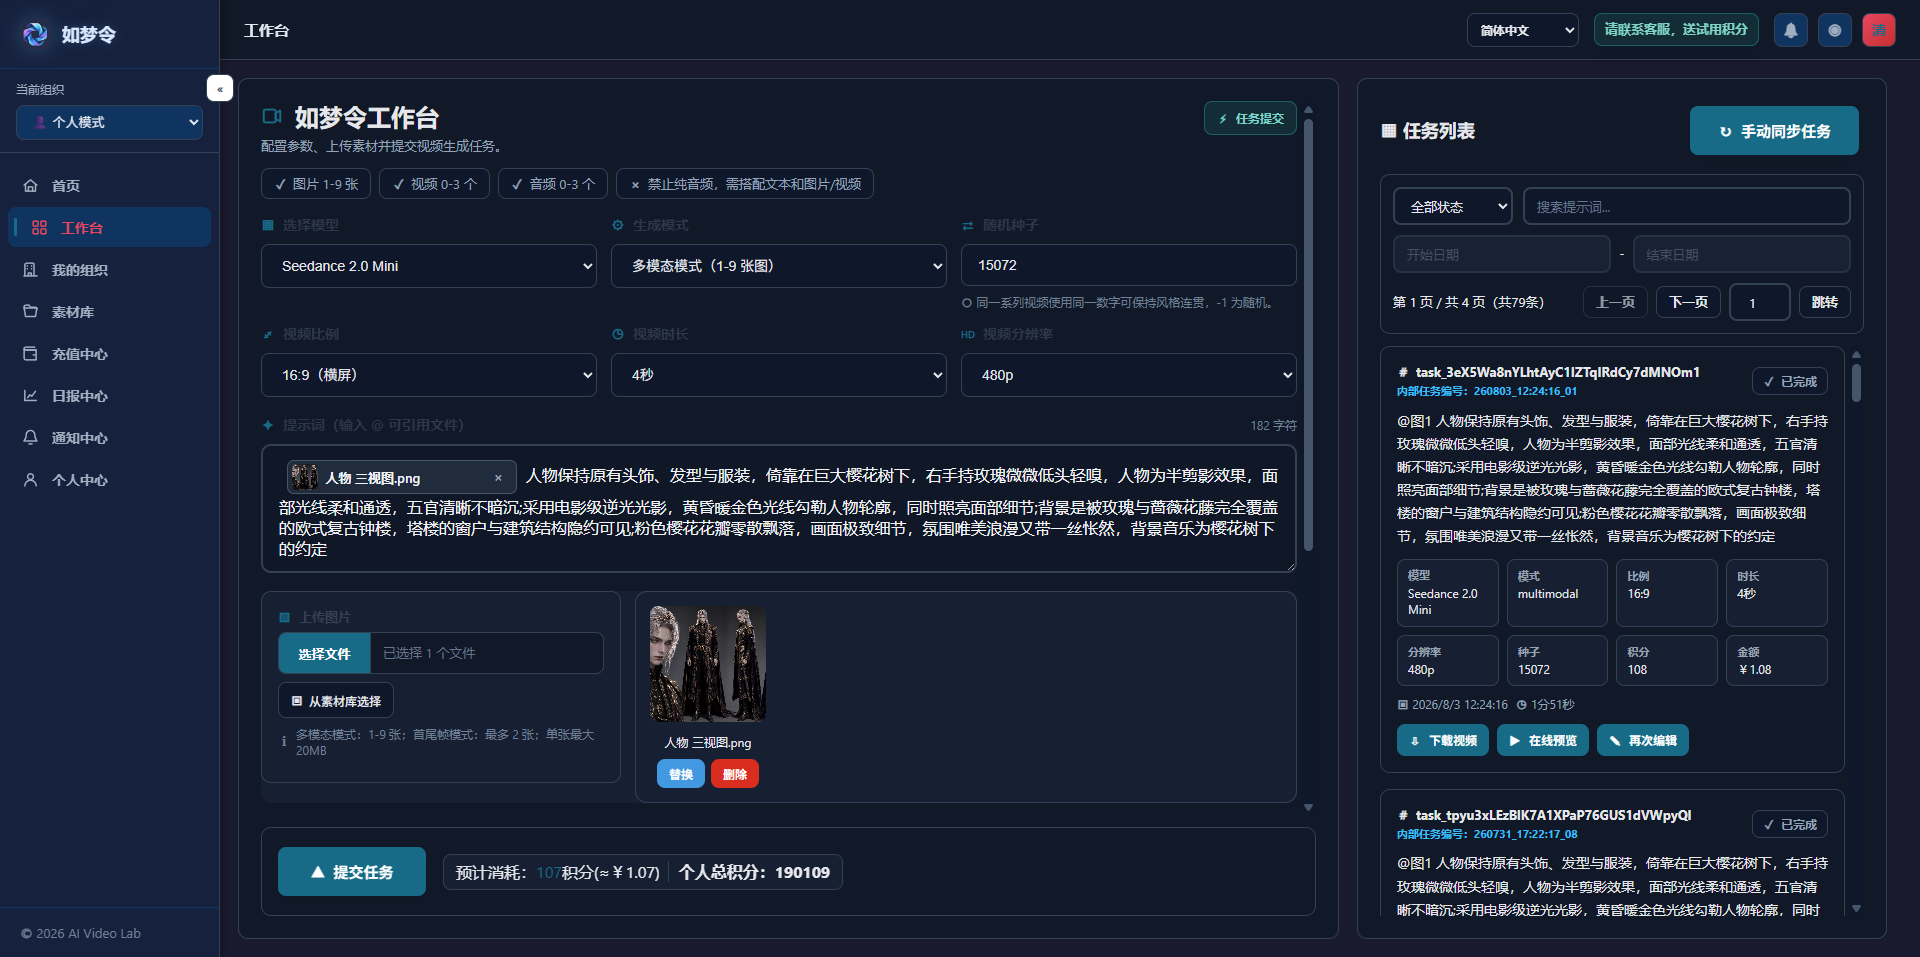Open the 16:9（横屏）aspect ratio dropdown
The image size is (1920, 957).
[x=429, y=375]
